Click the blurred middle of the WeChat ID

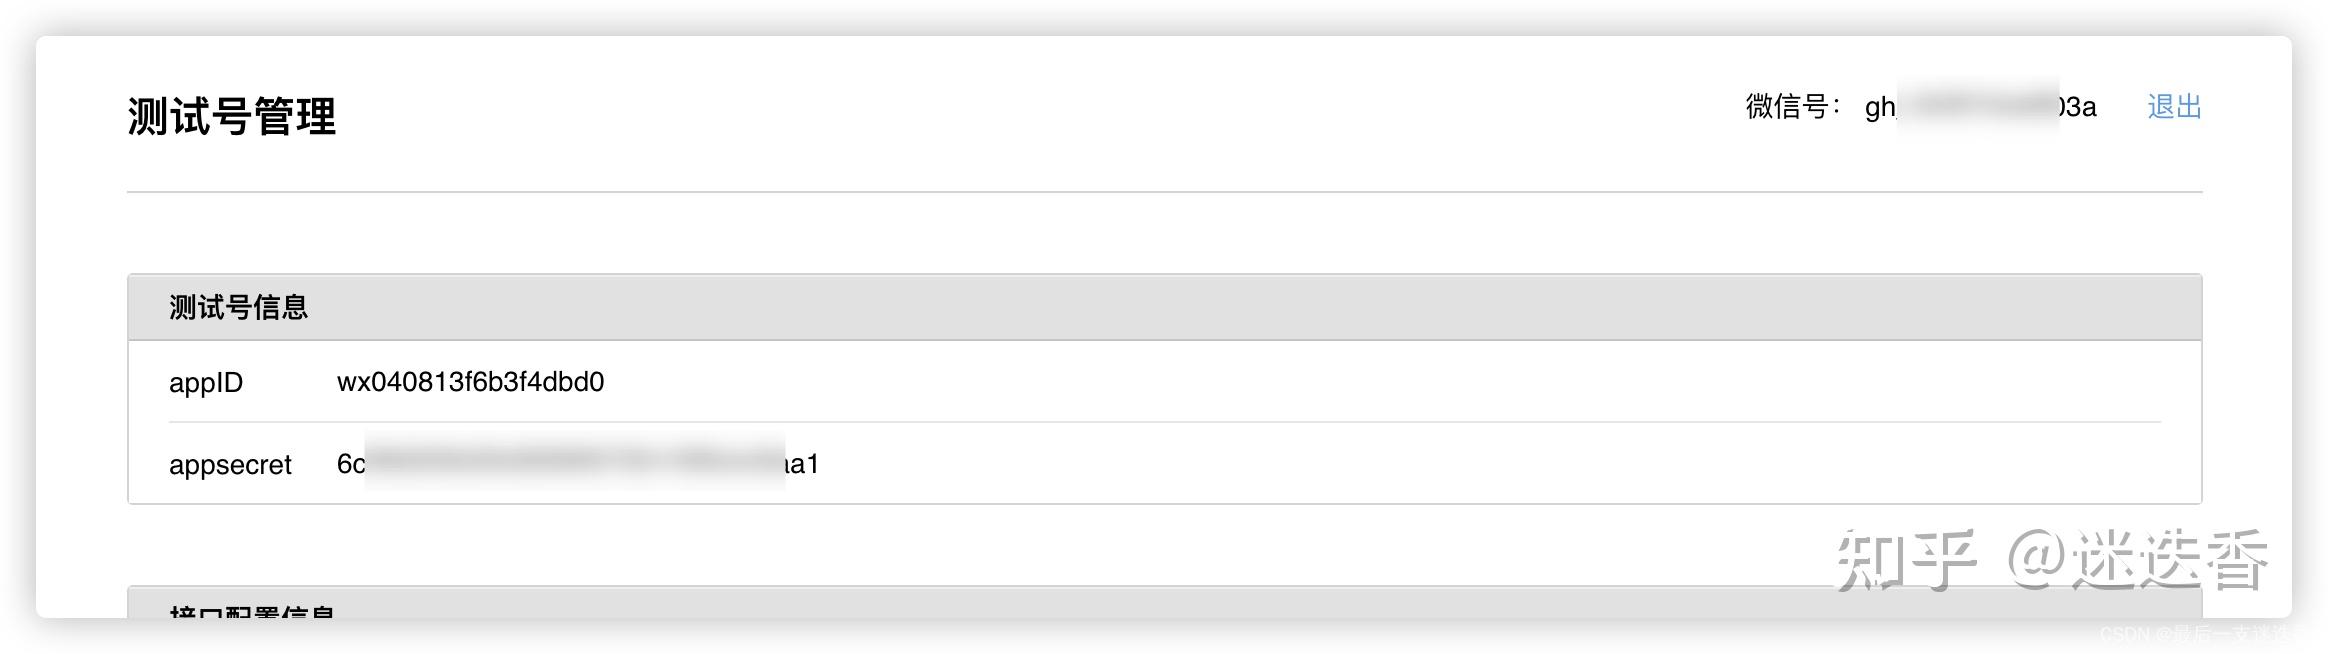1978,107
